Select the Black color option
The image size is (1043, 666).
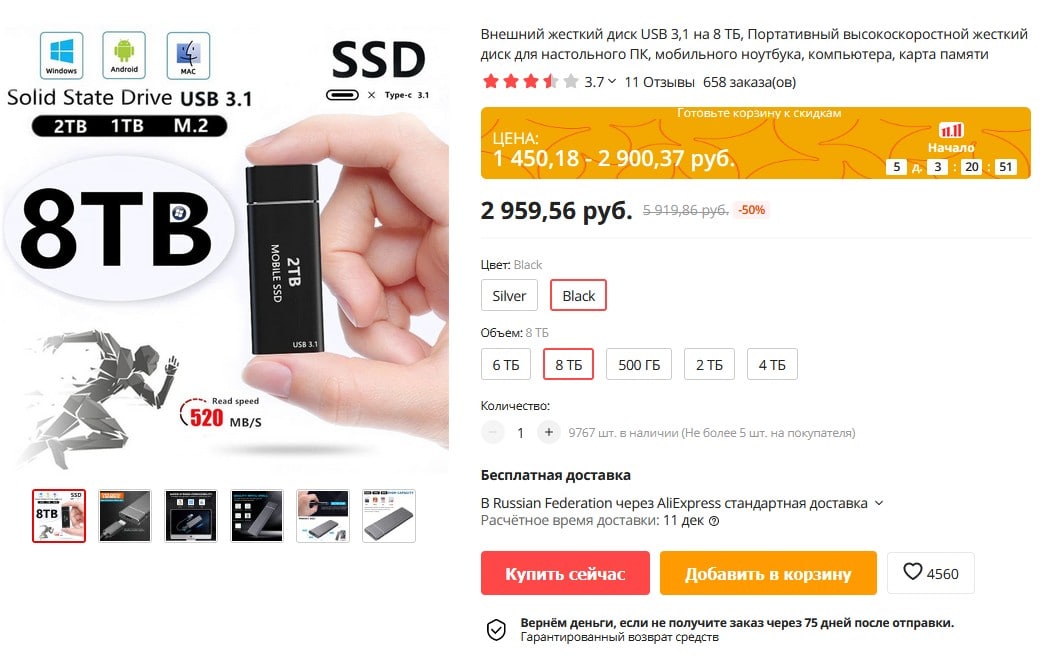(x=578, y=295)
